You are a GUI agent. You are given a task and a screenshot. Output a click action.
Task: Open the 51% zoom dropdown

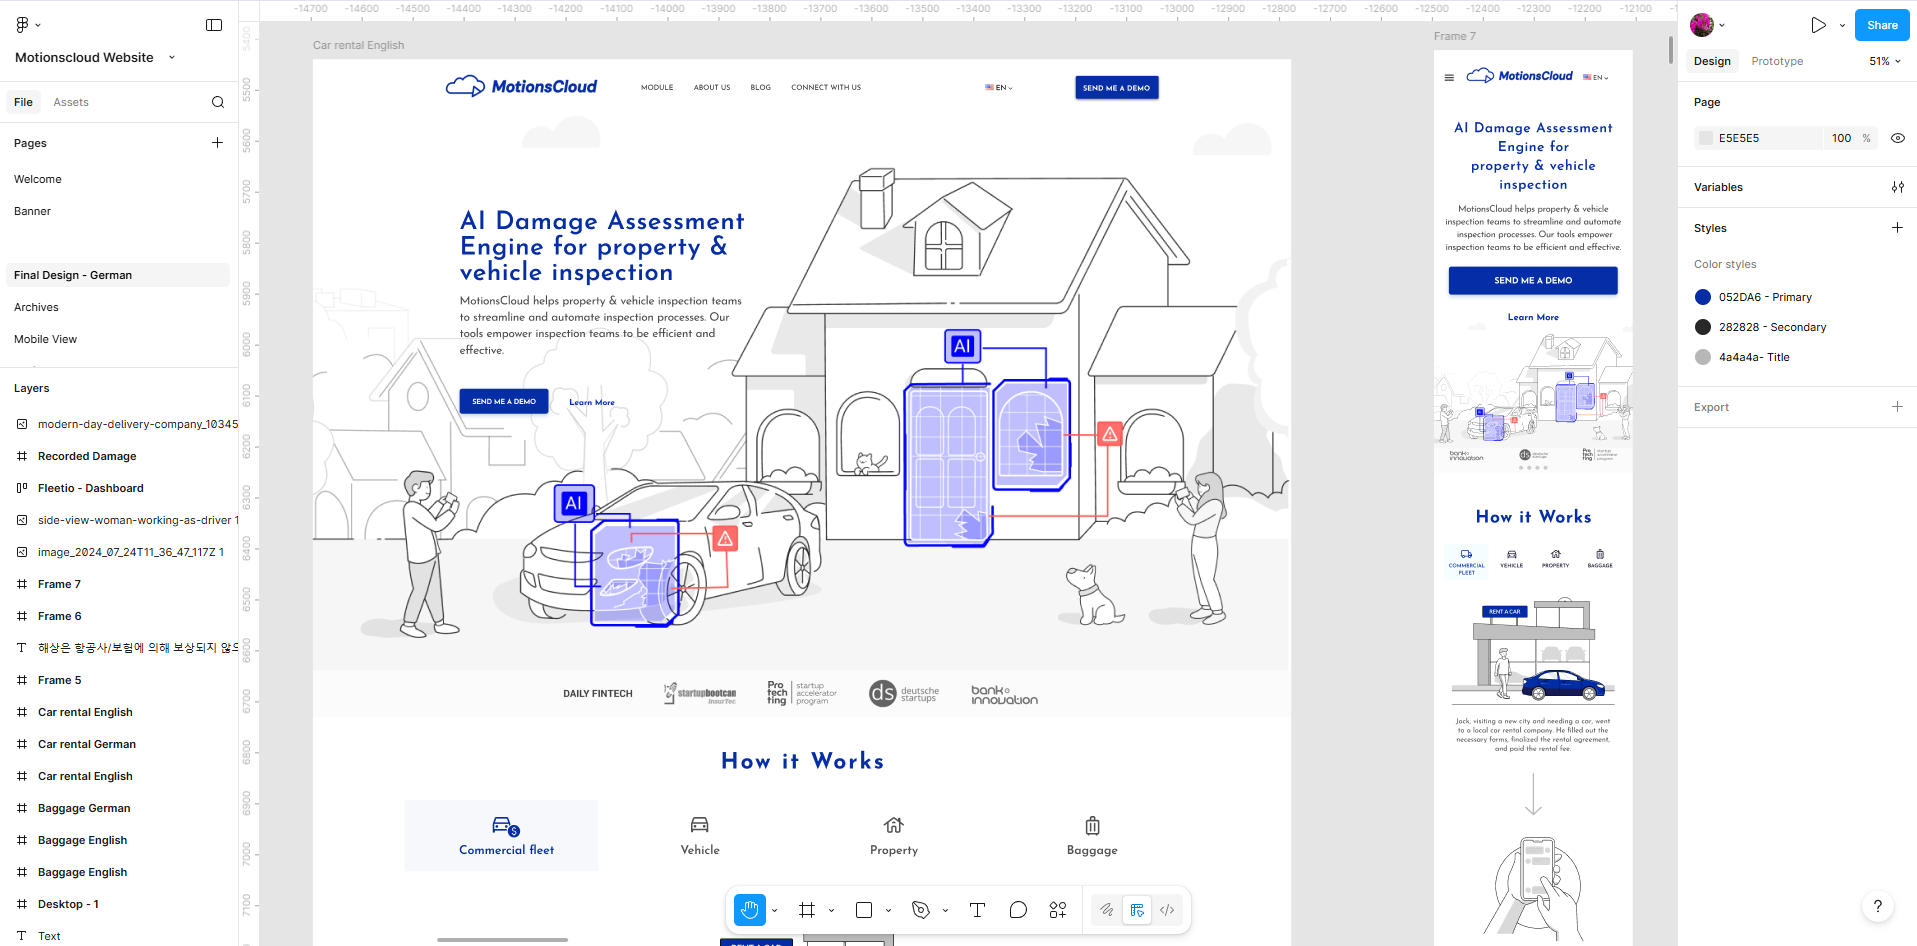click(x=1885, y=61)
